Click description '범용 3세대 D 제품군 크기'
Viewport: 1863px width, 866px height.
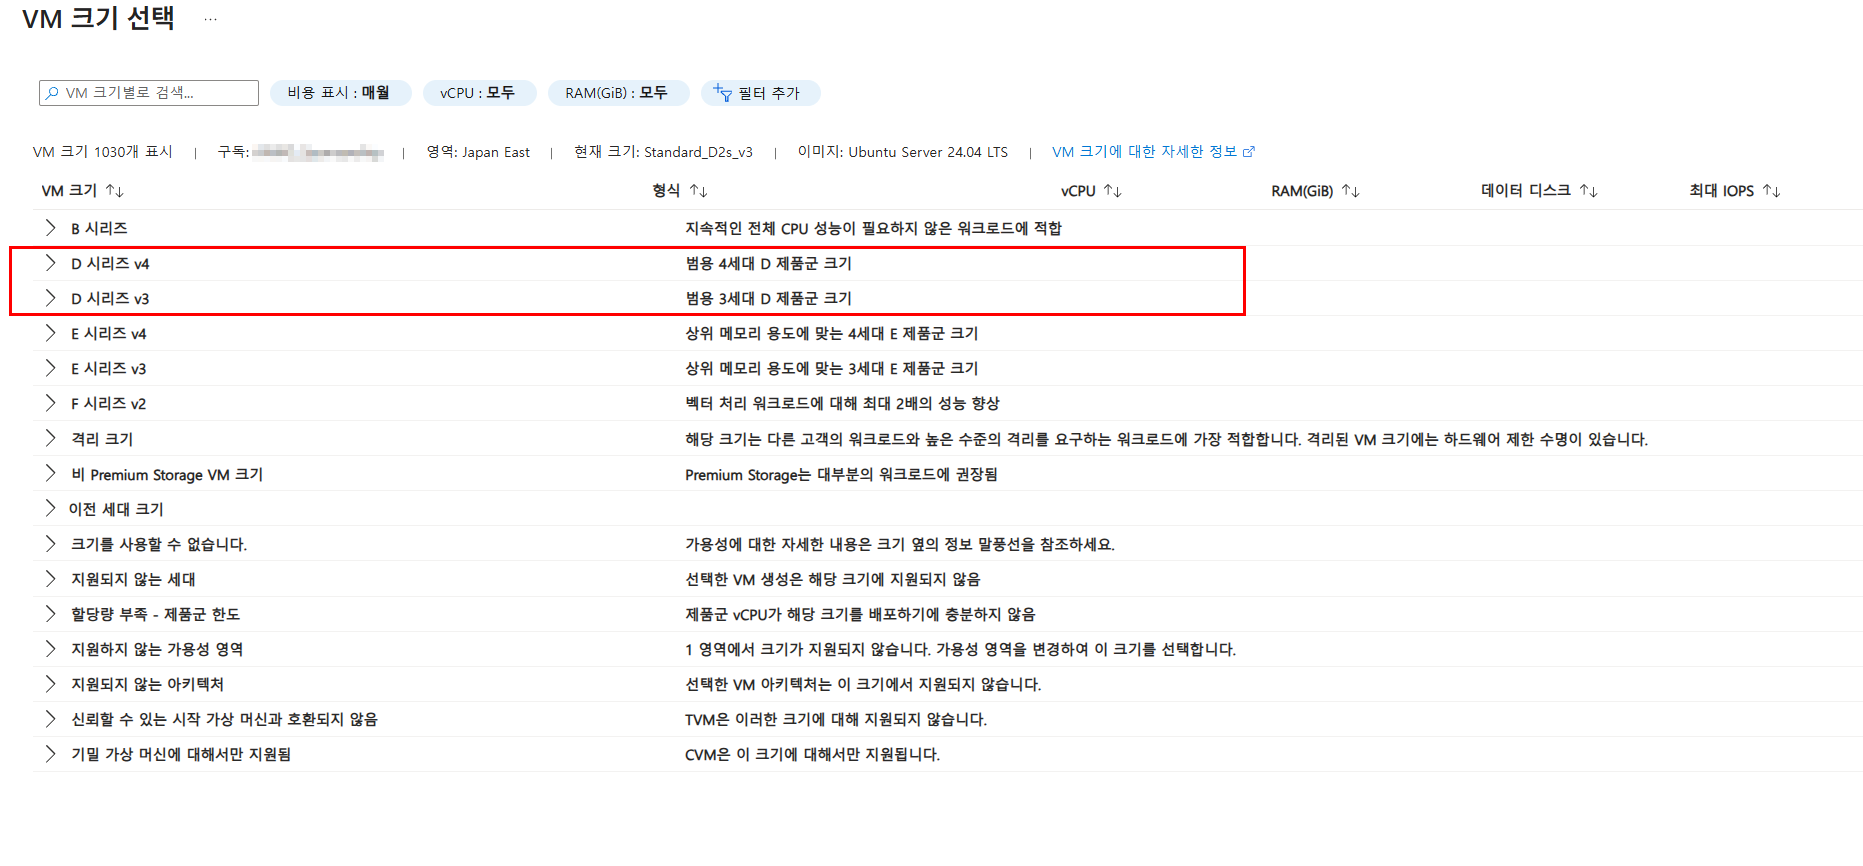768,298
